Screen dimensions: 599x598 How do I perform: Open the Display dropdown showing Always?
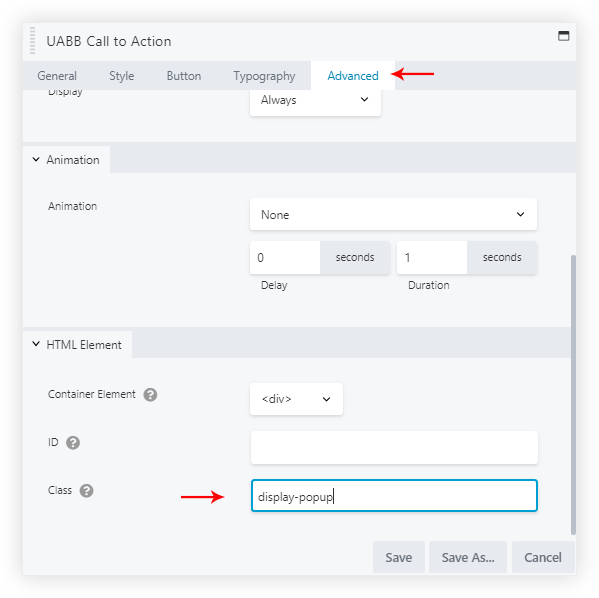(315, 100)
